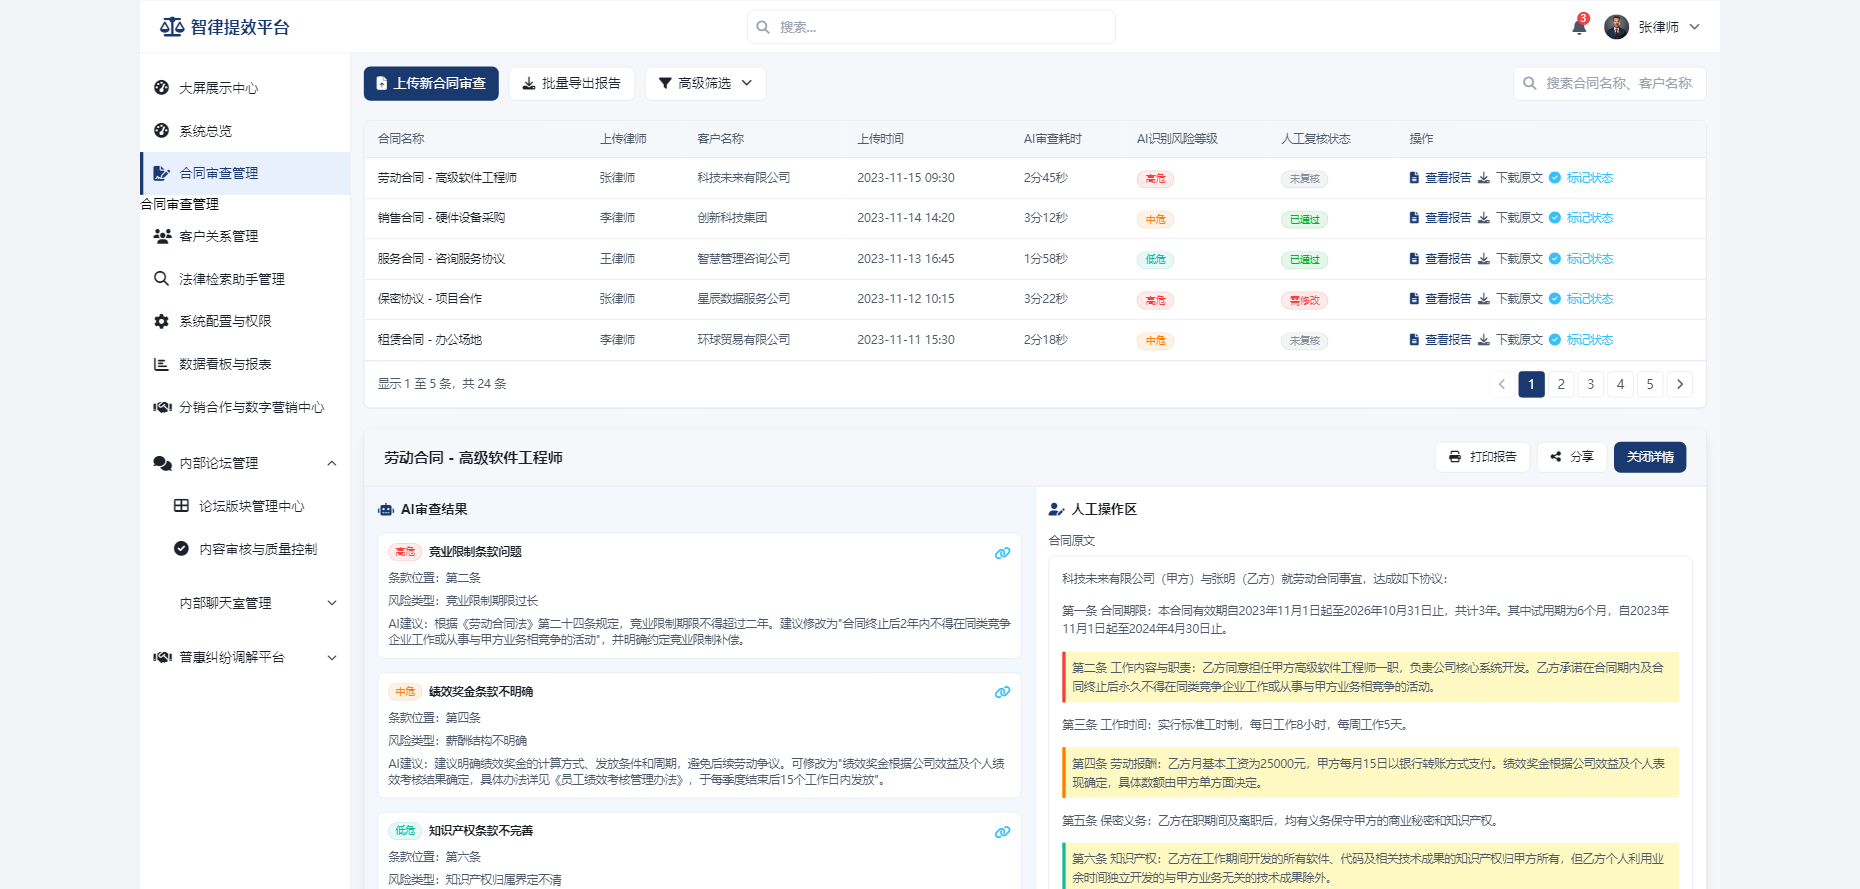Image resolution: width=1860 pixels, height=889 pixels.
Task: Click 已通过 badge in 销售合同 row
Action: [x=1304, y=219]
